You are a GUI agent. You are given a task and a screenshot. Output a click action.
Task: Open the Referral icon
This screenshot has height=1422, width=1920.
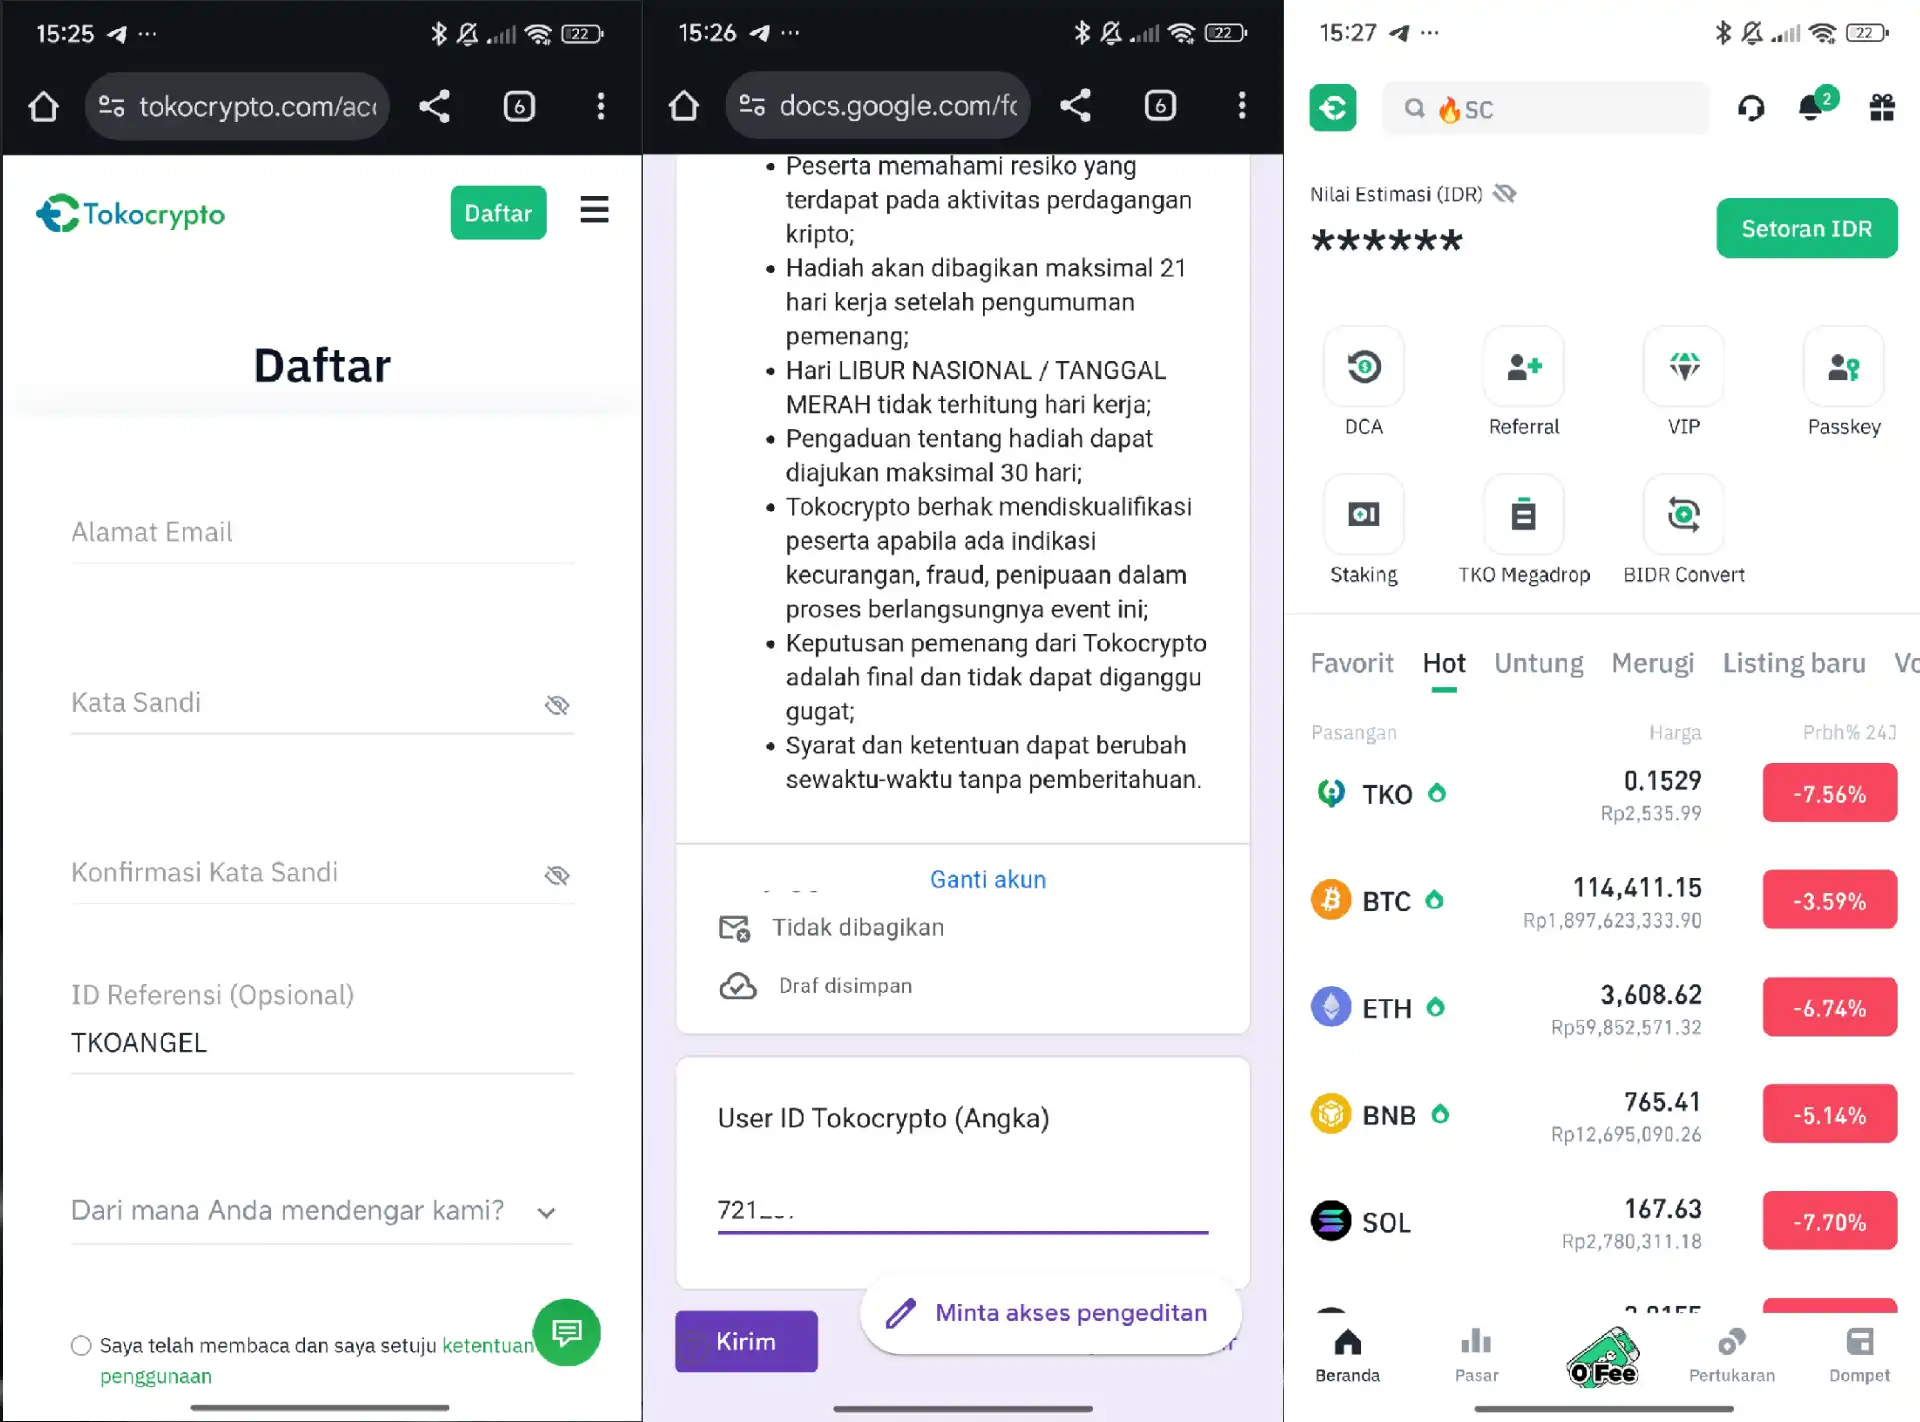coord(1523,367)
